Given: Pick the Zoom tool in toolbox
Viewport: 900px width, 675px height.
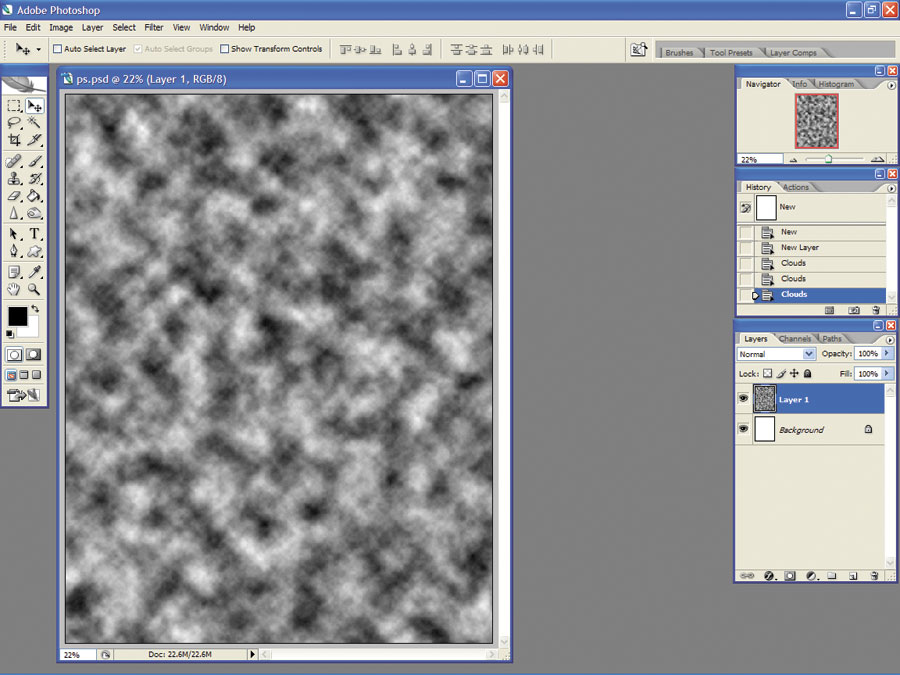Looking at the screenshot, I should (x=34, y=289).
